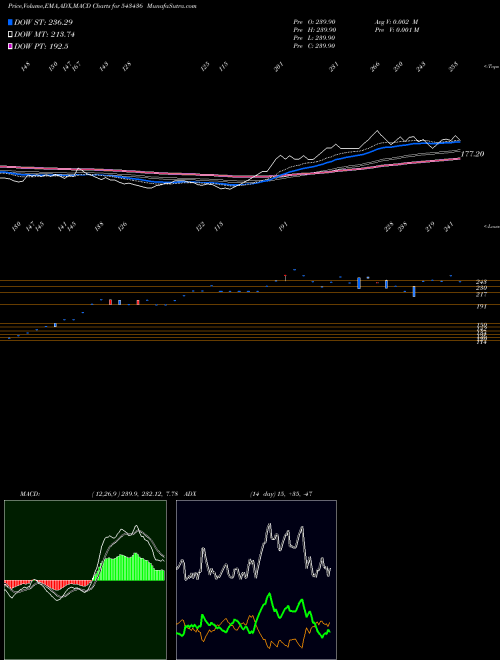Click the Pre L: 239.90 value
This screenshot has height=660, width=500.
pyautogui.click(x=314, y=38)
